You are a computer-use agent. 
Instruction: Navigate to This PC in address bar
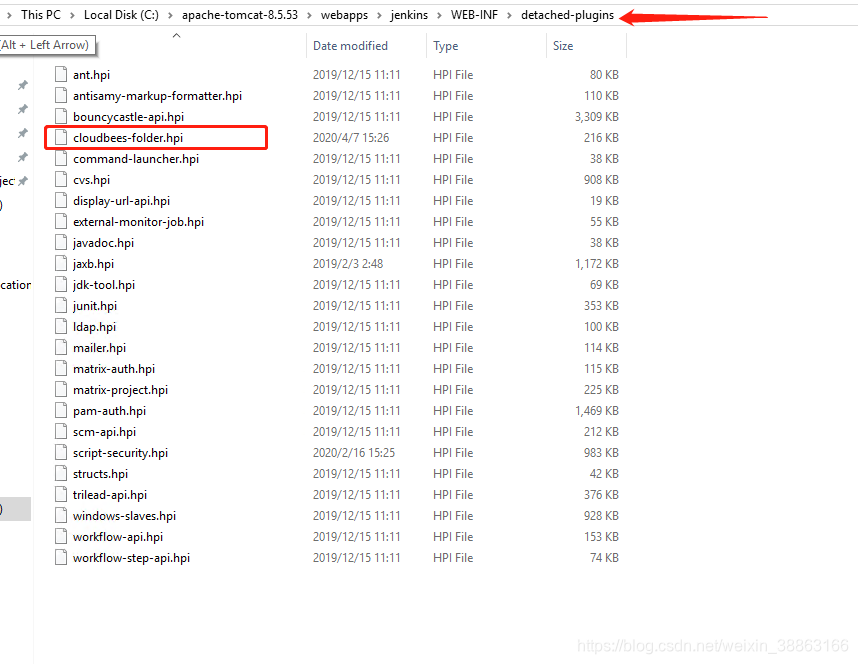tap(40, 15)
